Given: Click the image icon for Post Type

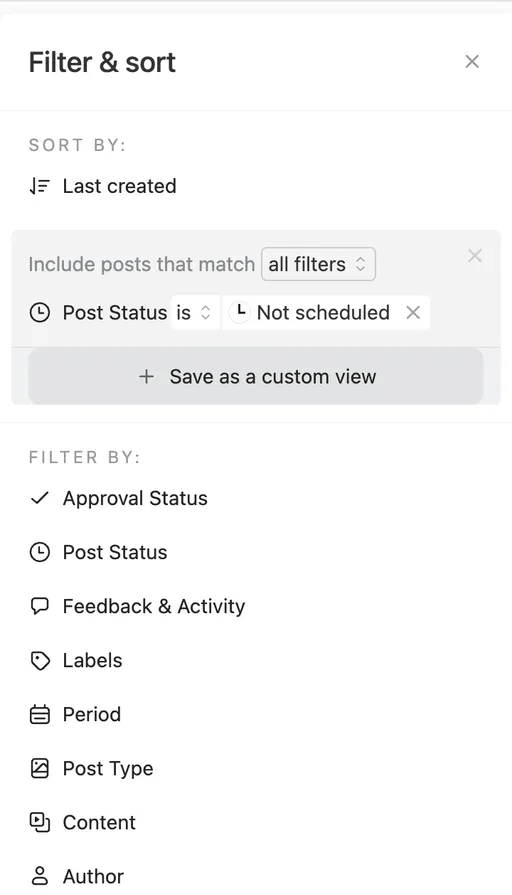Looking at the screenshot, I should point(39,768).
